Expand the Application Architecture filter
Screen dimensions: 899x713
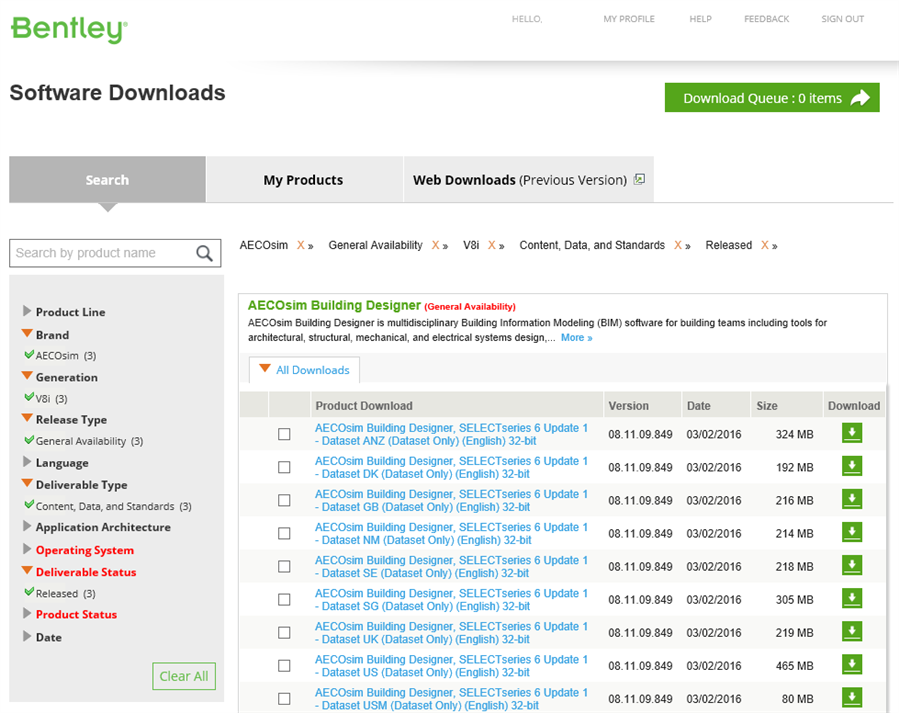[26, 526]
